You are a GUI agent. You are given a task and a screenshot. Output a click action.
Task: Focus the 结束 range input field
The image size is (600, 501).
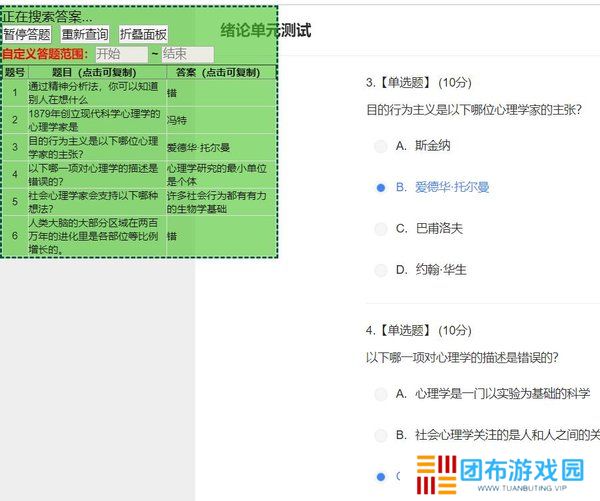[x=188, y=54]
